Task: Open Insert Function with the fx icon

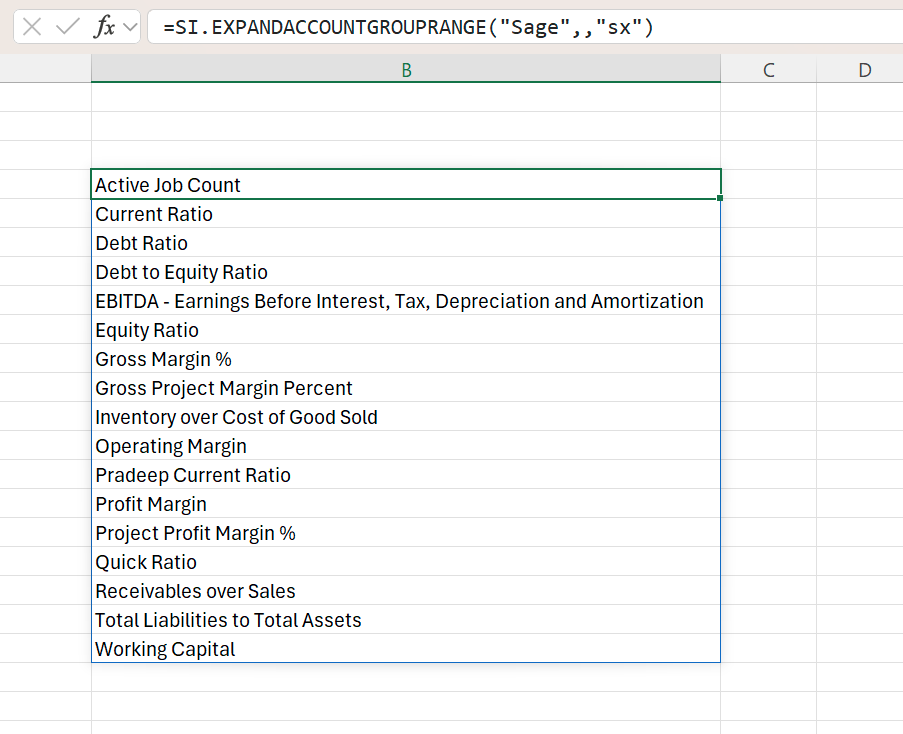Action: click(104, 26)
